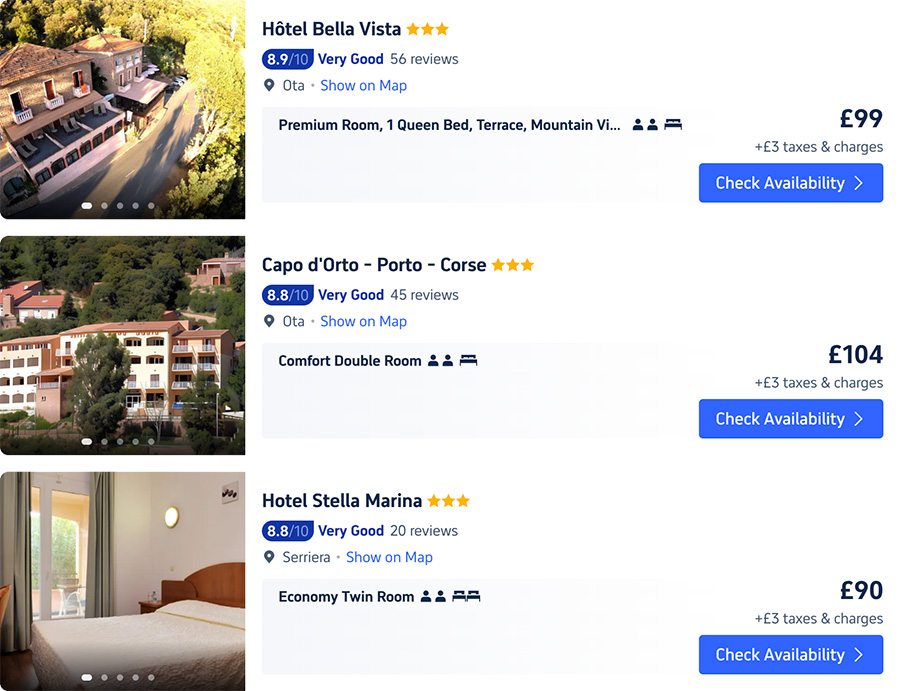Show Capo d'Orto - Porto - Corse on the map

(363, 321)
